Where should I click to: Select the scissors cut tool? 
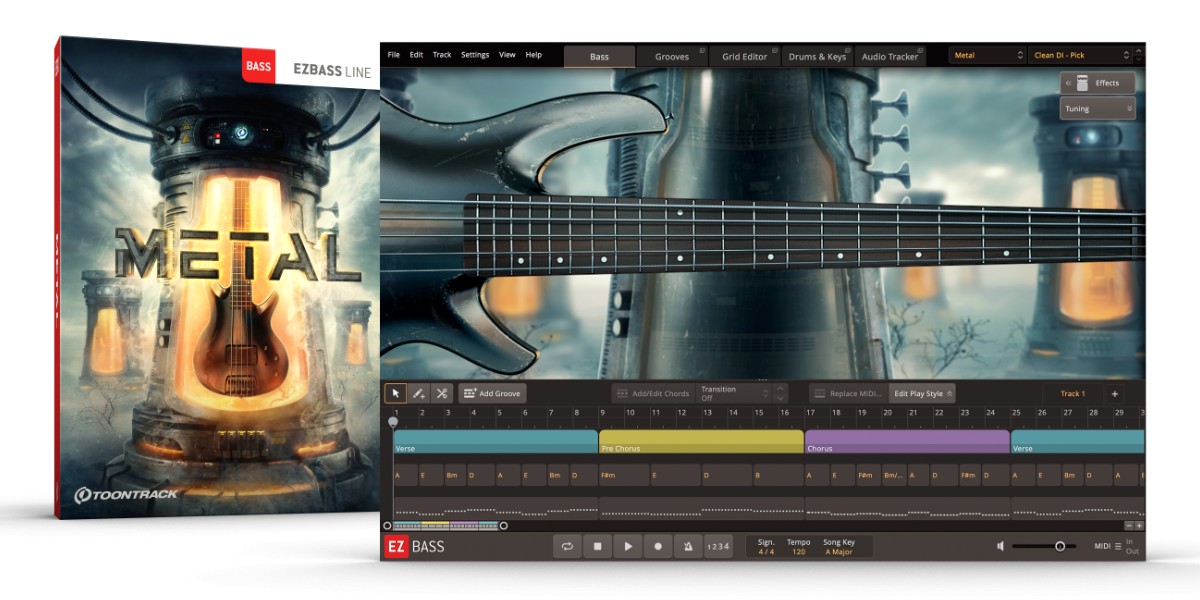point(442,394)
